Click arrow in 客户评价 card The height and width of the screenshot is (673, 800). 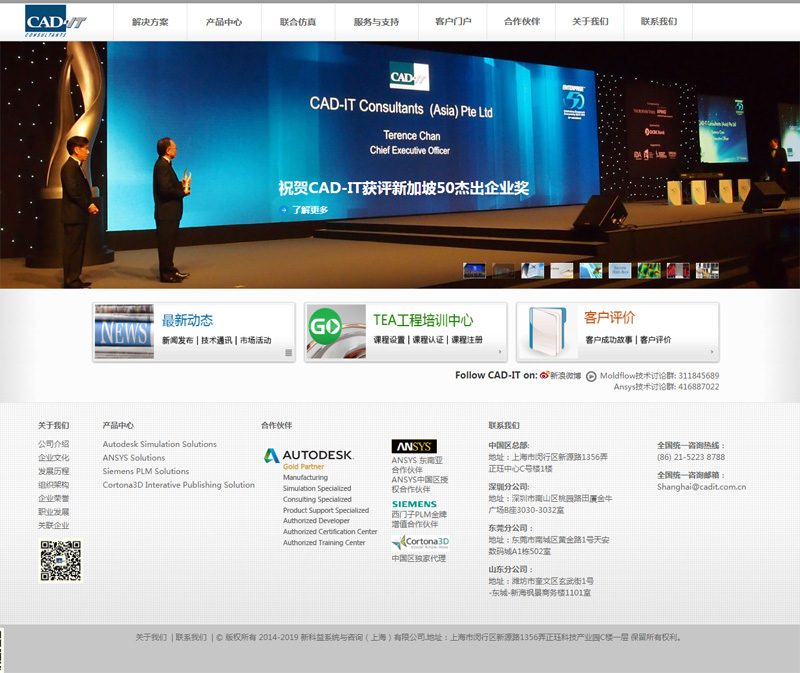click(x=712, y=352)
